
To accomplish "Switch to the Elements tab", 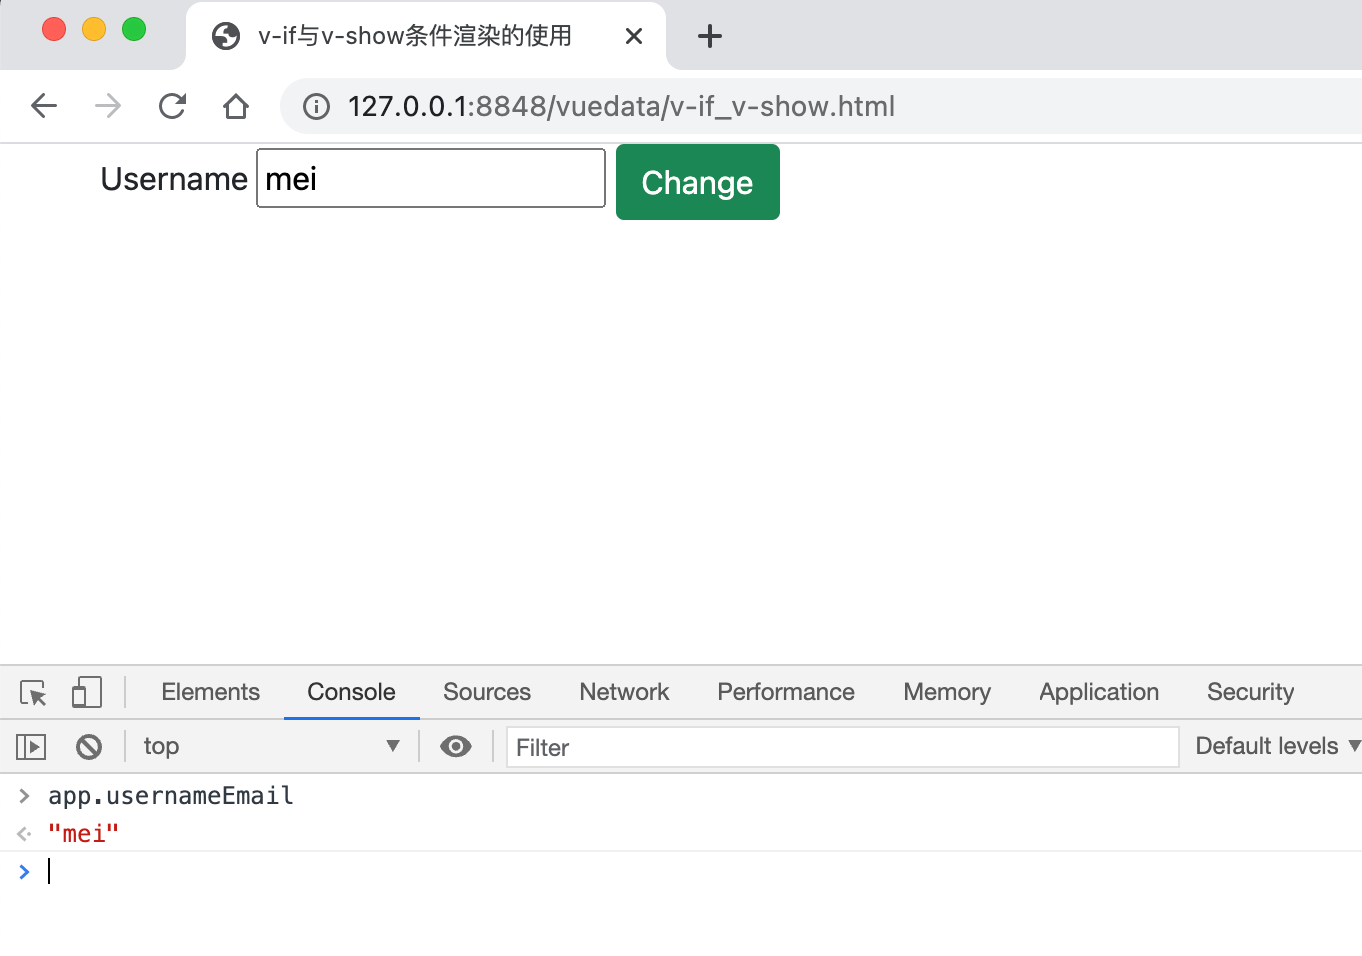I will pyautogui.click(x=210, y=692).
